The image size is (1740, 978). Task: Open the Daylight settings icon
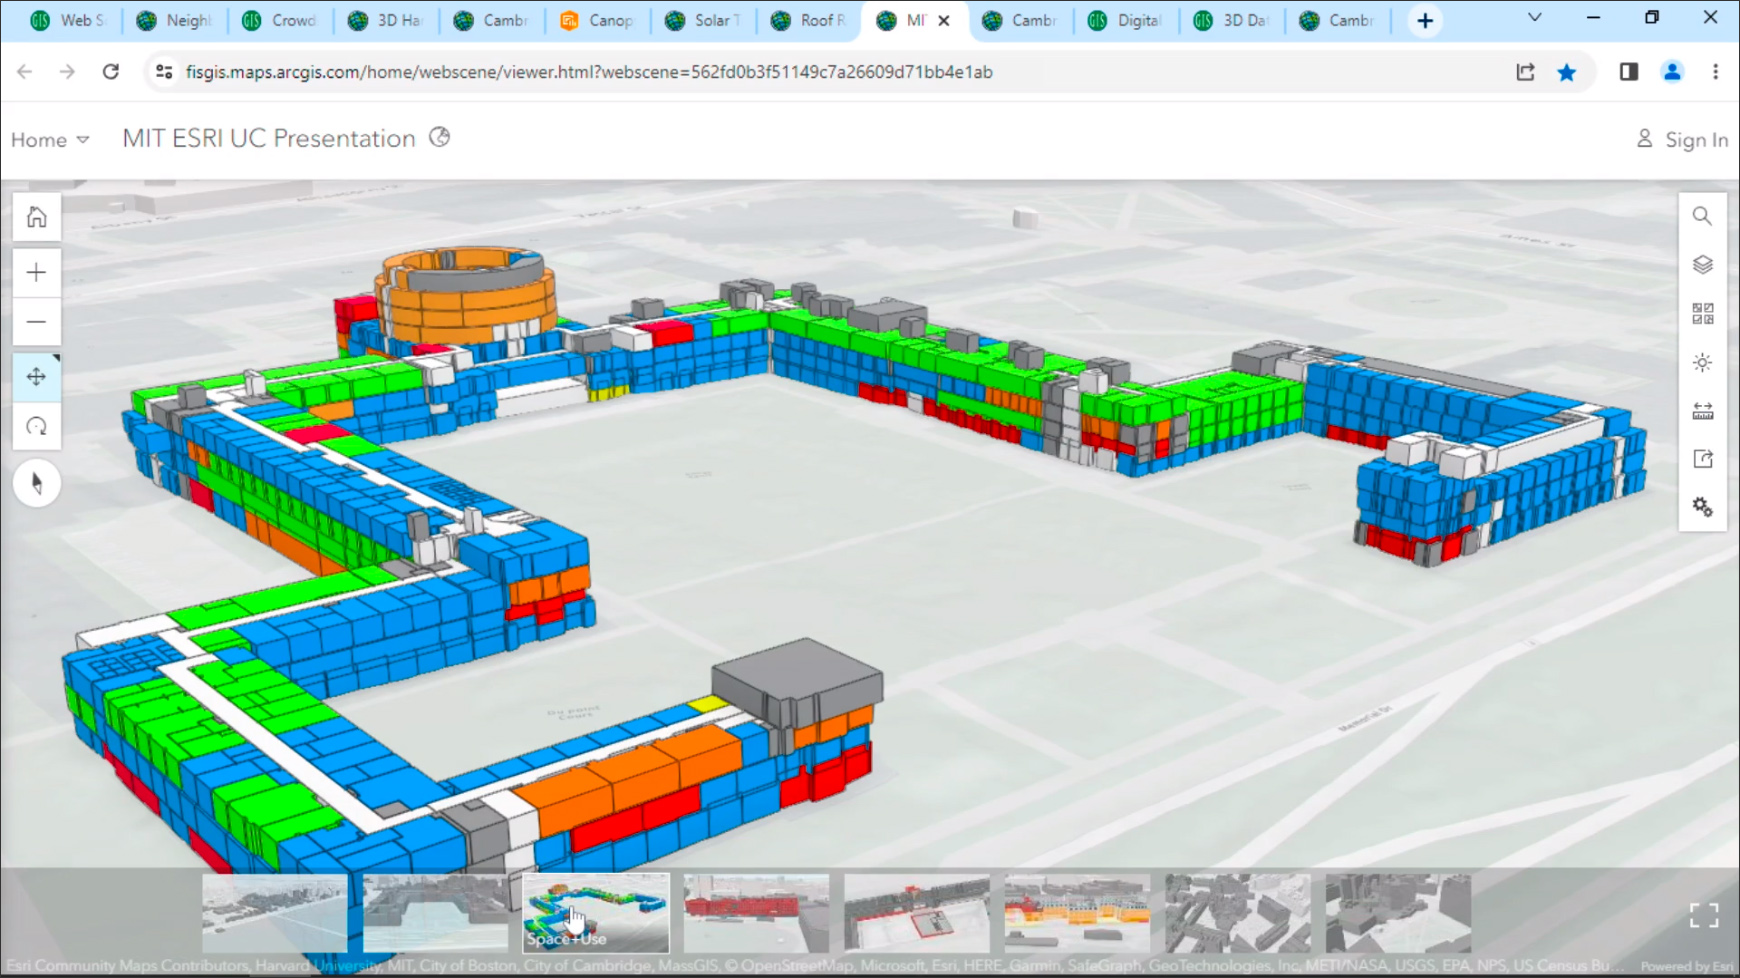coord(1702,362)
